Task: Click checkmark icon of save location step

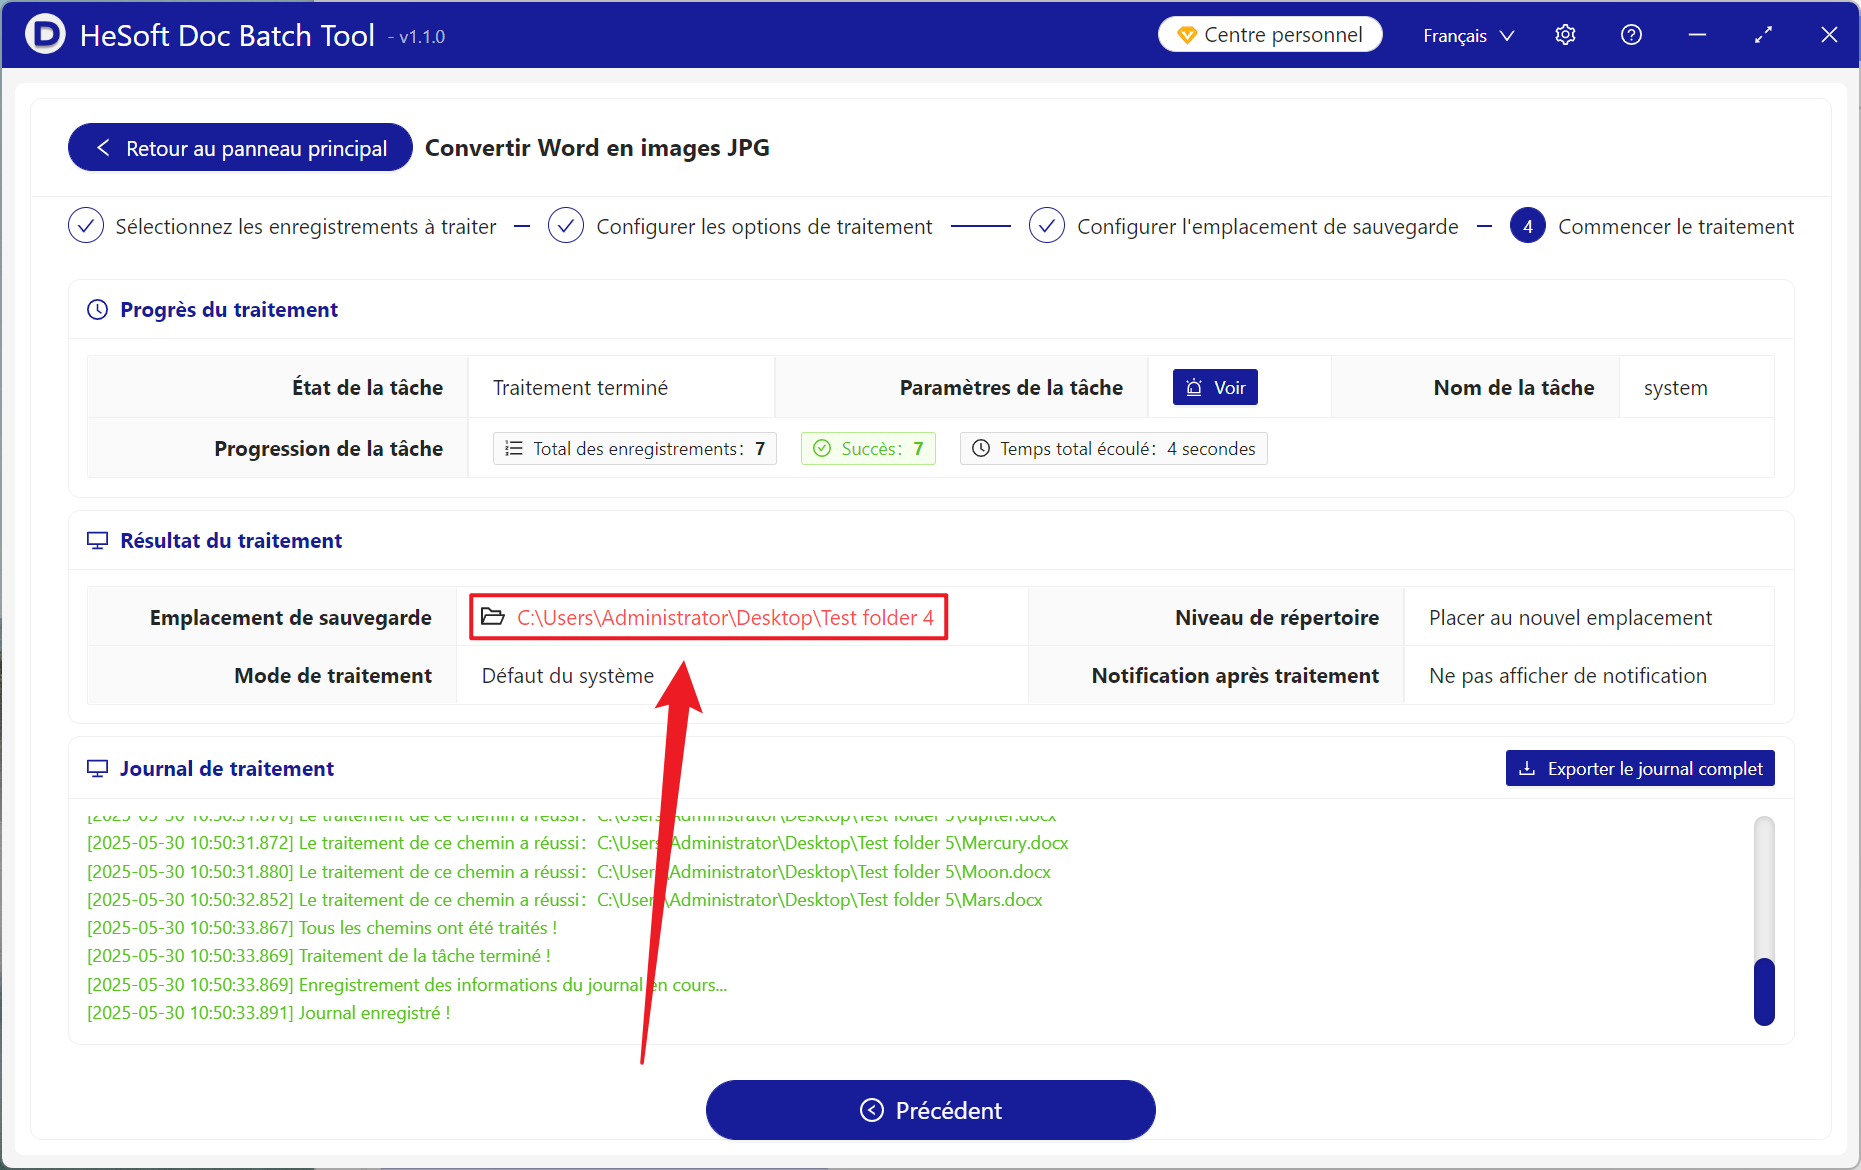Action: click(x=1047, y=226)
